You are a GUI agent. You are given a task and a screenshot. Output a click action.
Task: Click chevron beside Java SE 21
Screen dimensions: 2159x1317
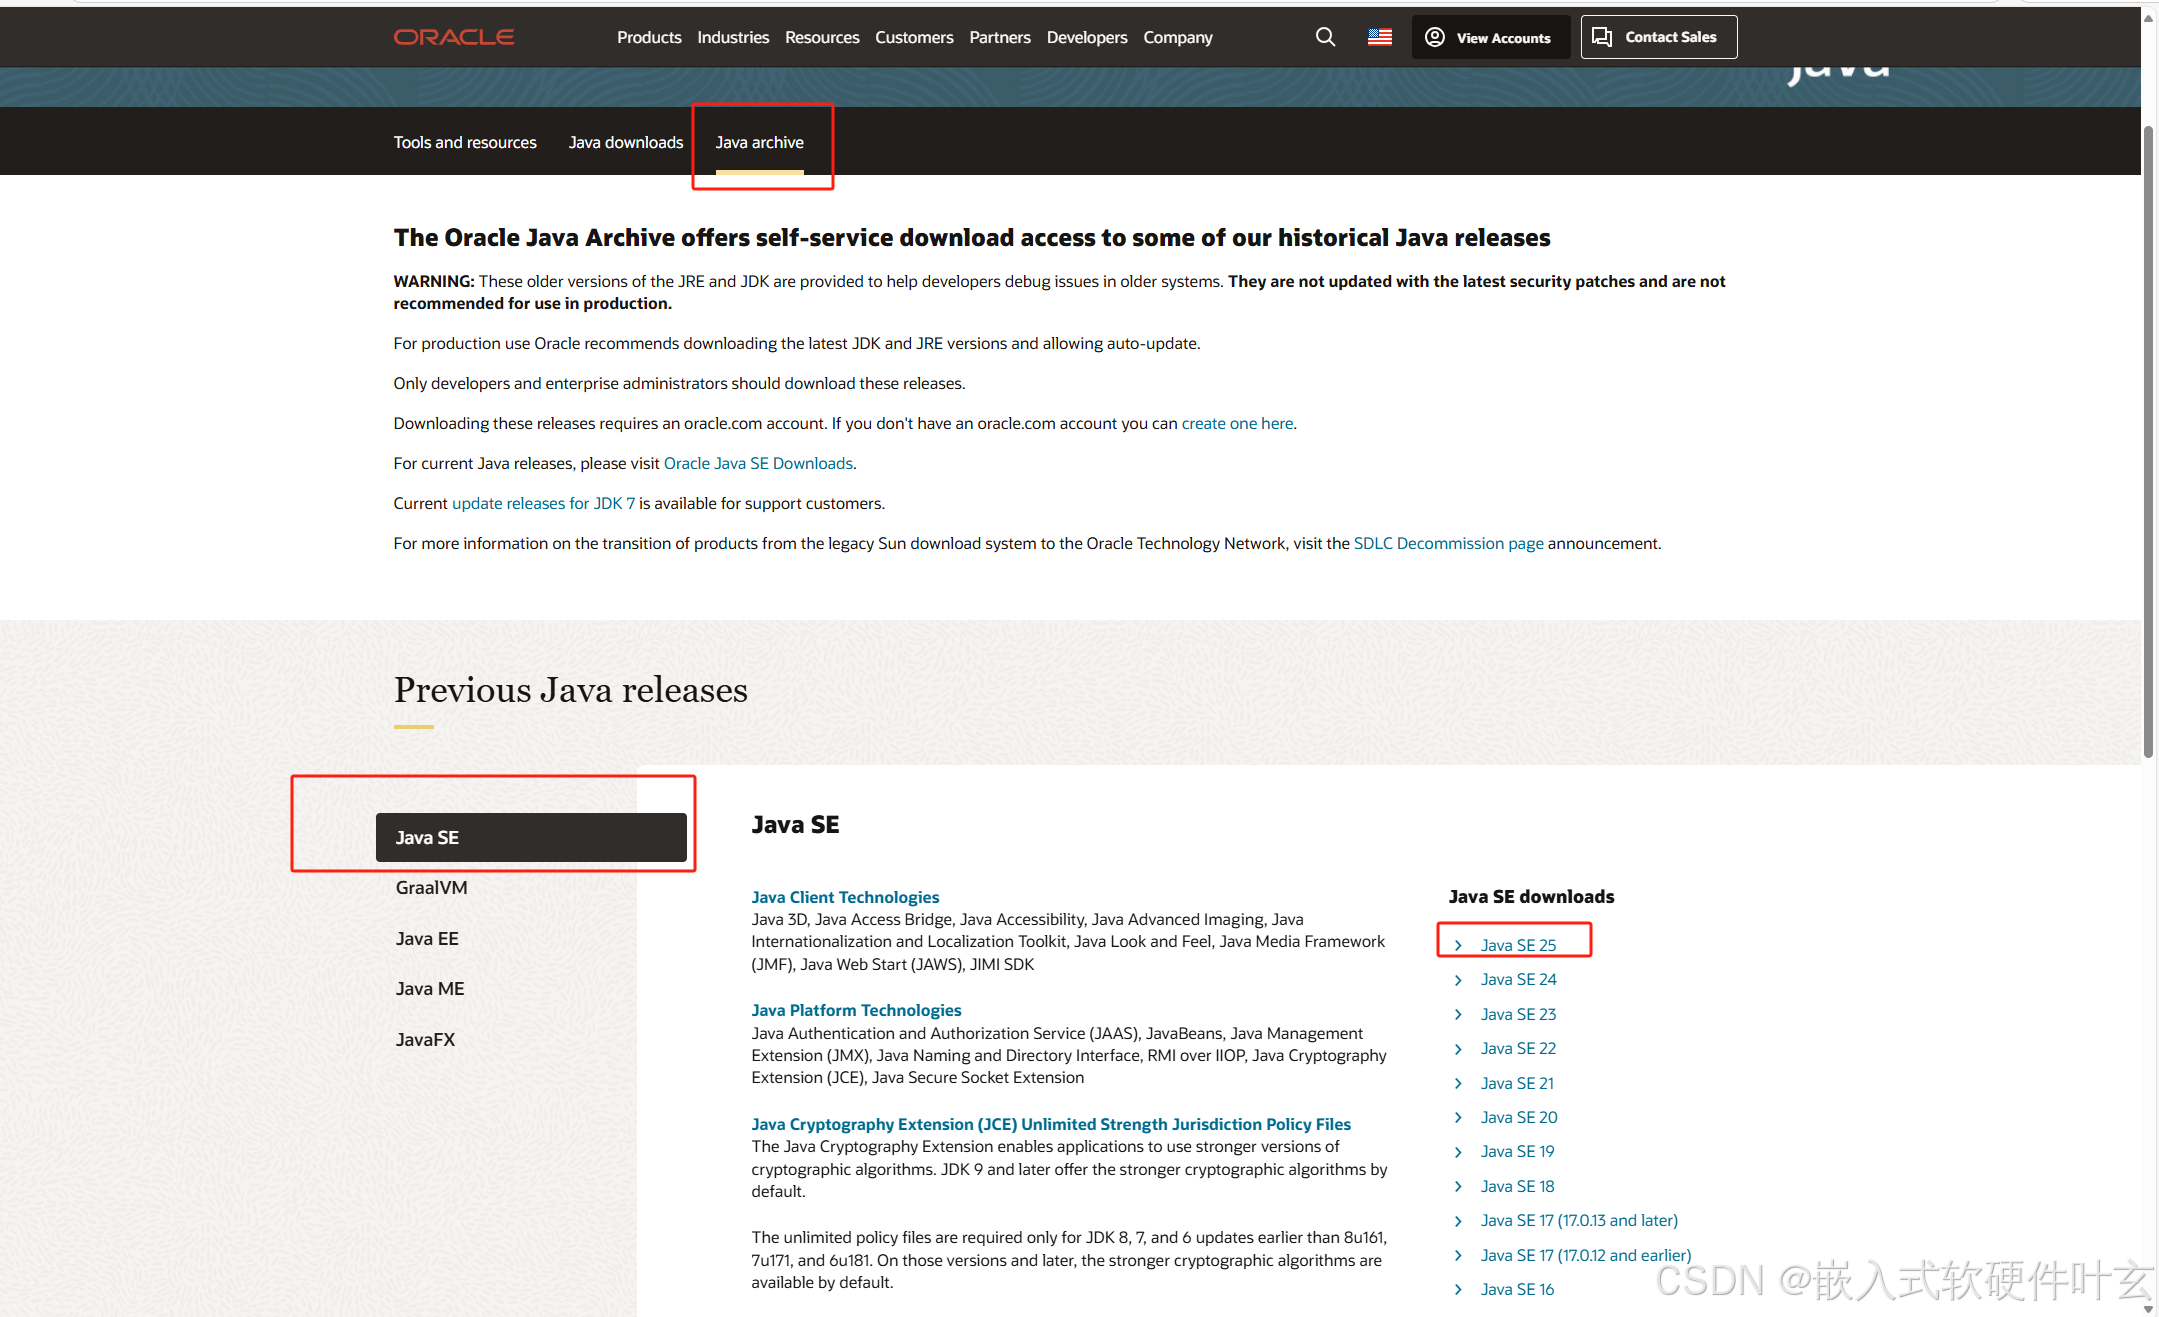[x=1458, y=1083]
